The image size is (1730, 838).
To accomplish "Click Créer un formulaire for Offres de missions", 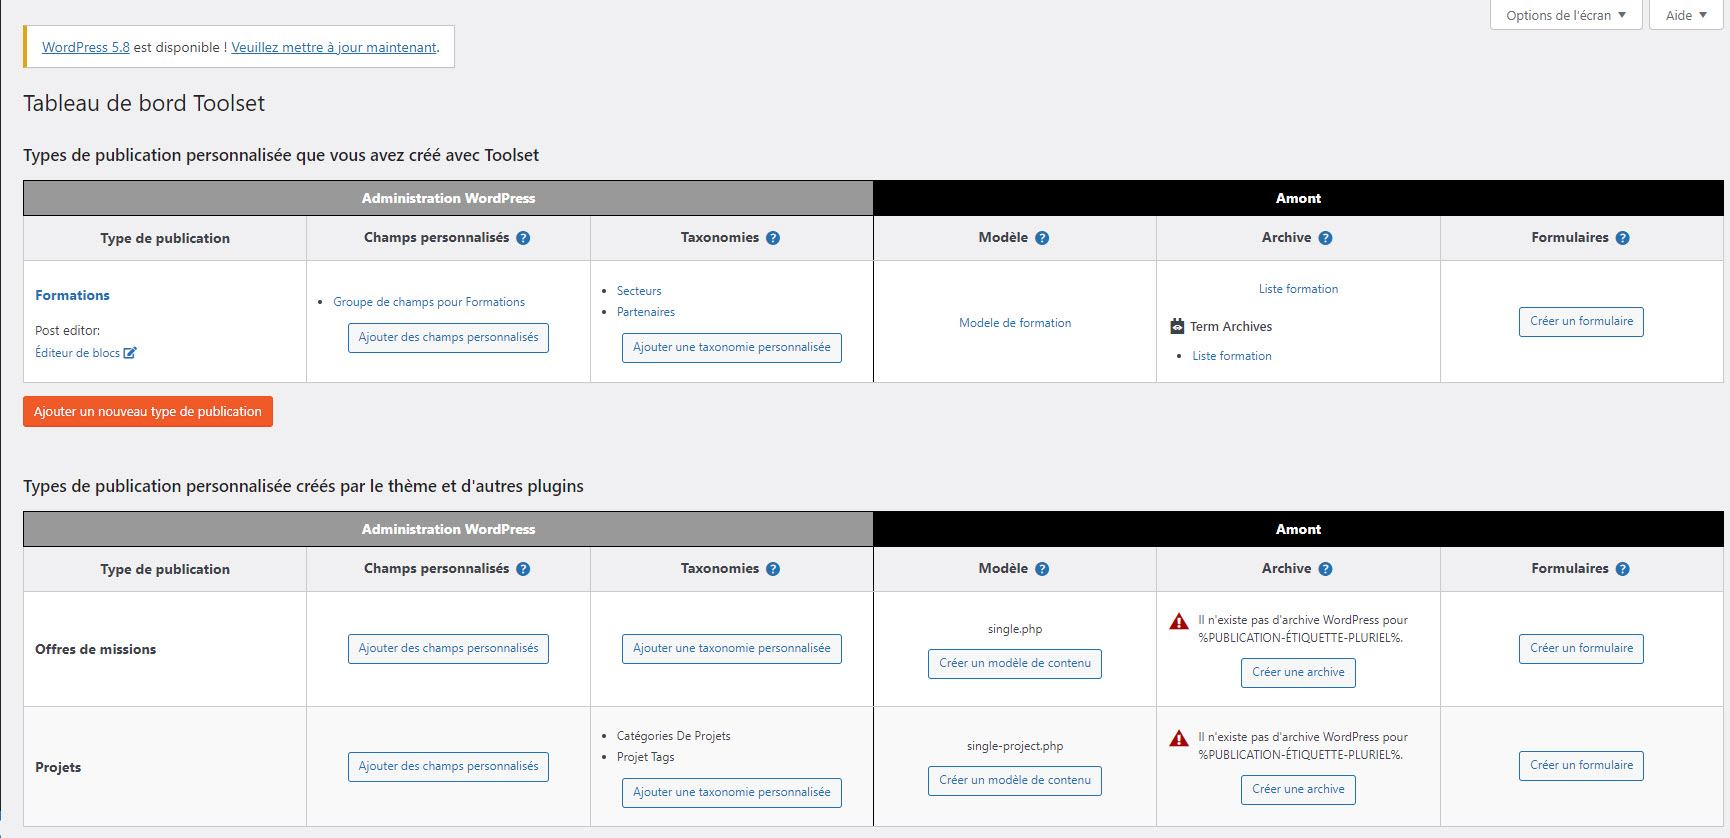I will [x=1581, y=649].
